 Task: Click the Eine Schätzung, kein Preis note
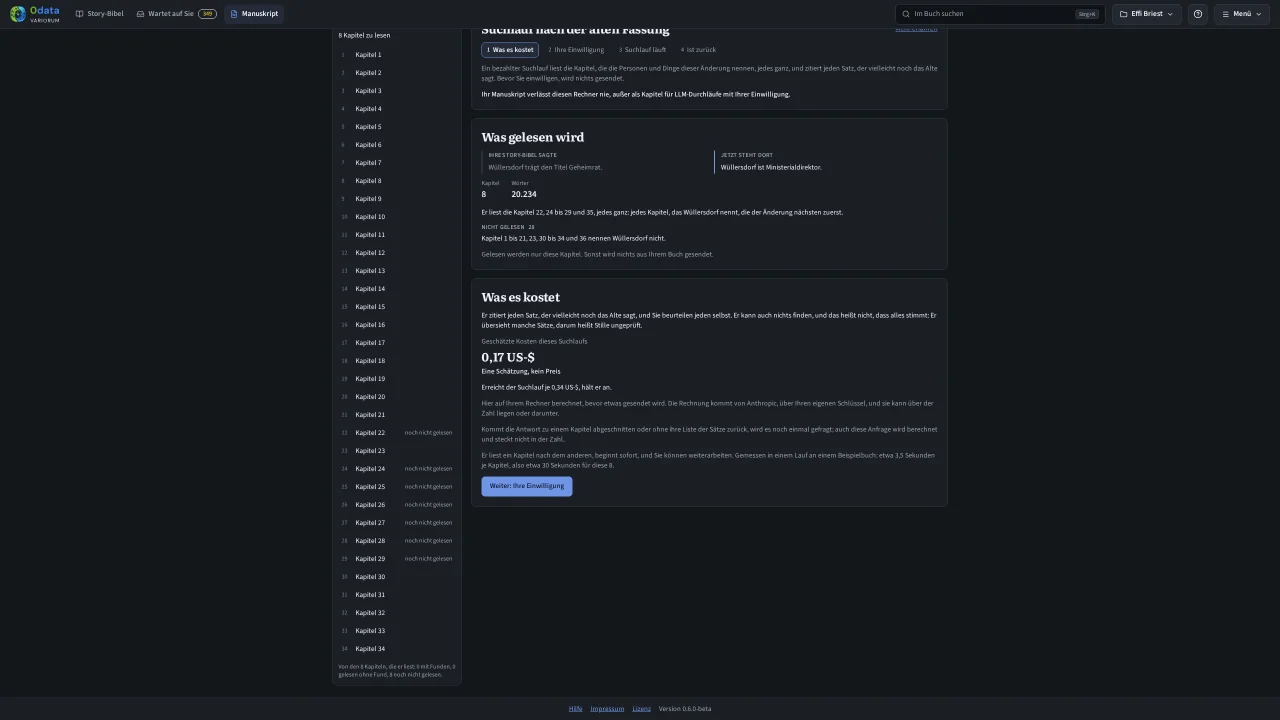click(x=521, y=371)
